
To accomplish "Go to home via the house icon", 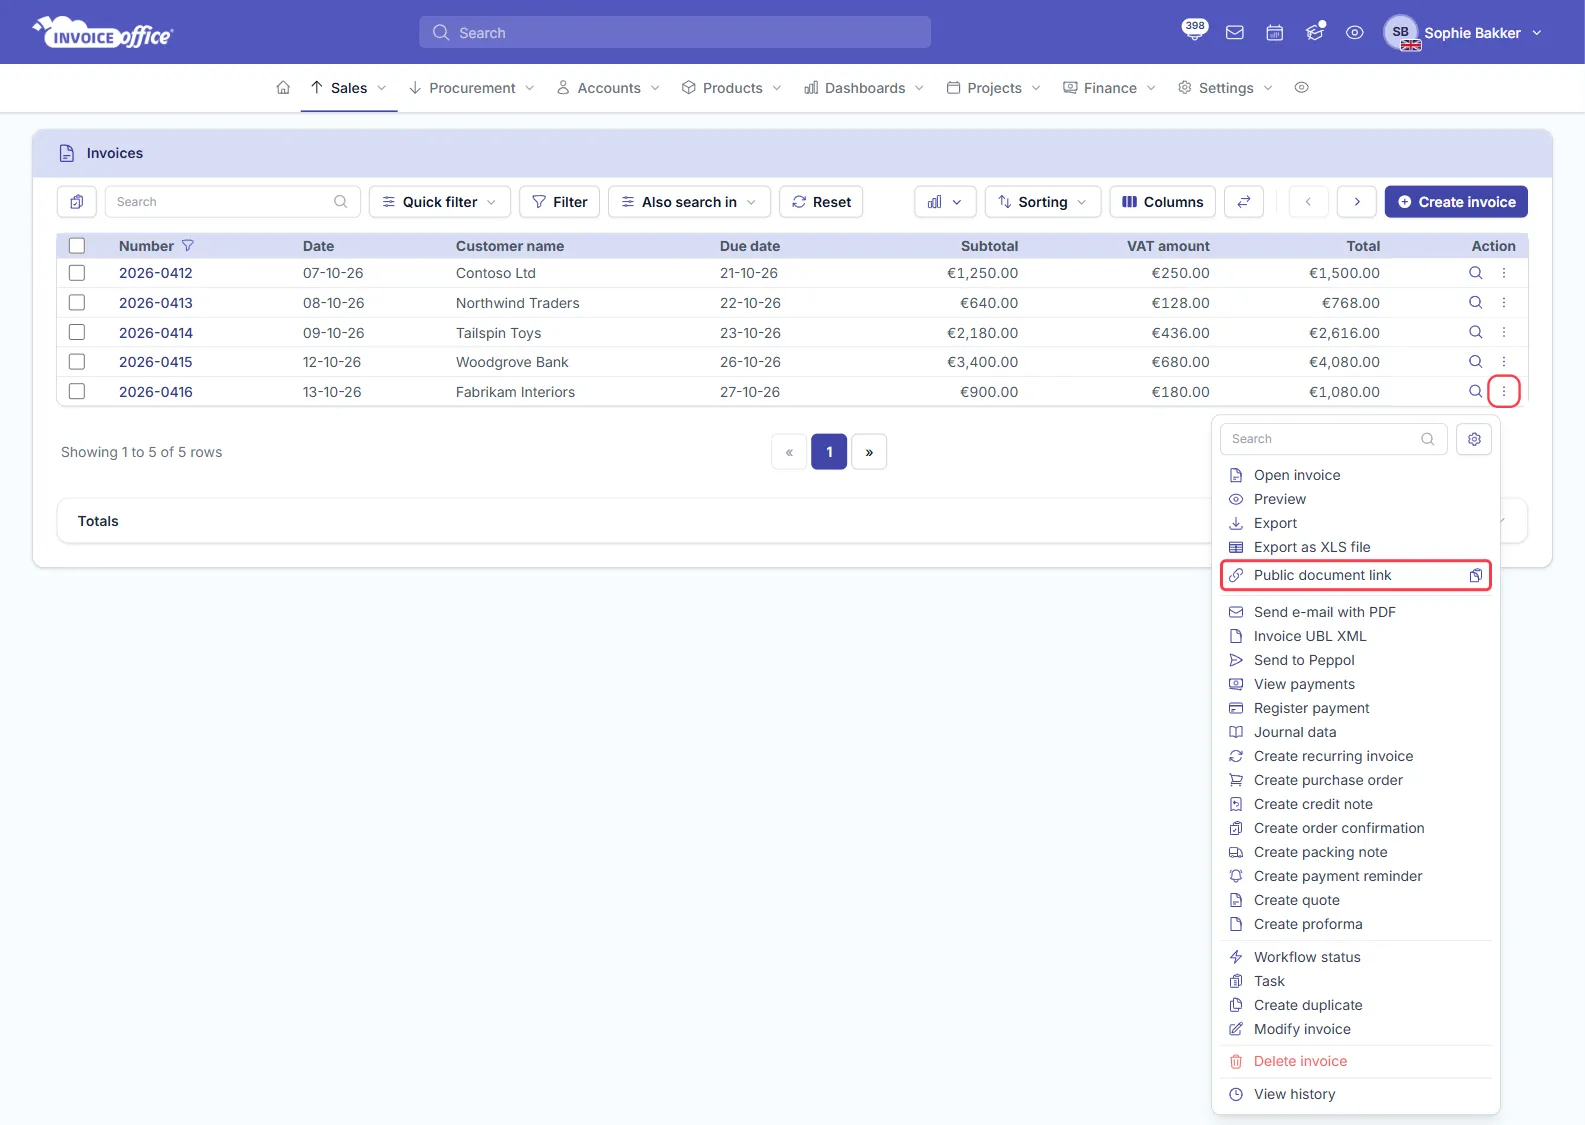I will (x=283, y=88).
